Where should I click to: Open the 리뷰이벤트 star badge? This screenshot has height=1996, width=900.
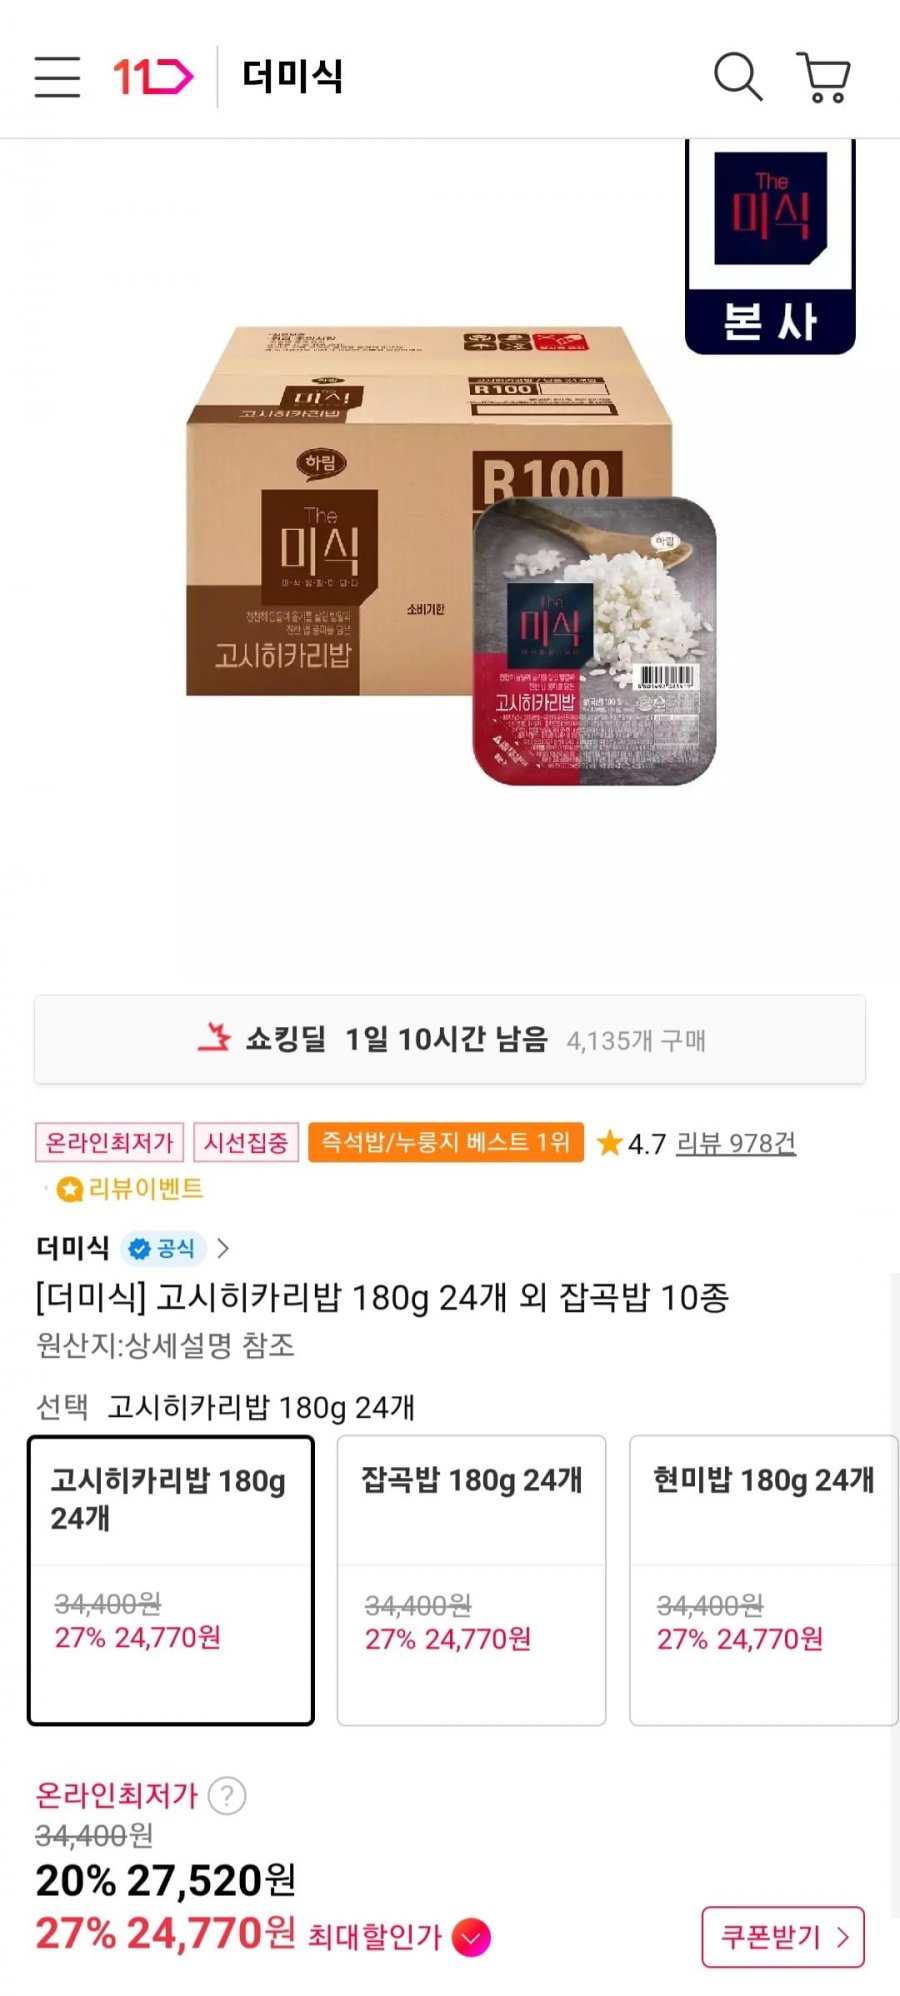130,1189
